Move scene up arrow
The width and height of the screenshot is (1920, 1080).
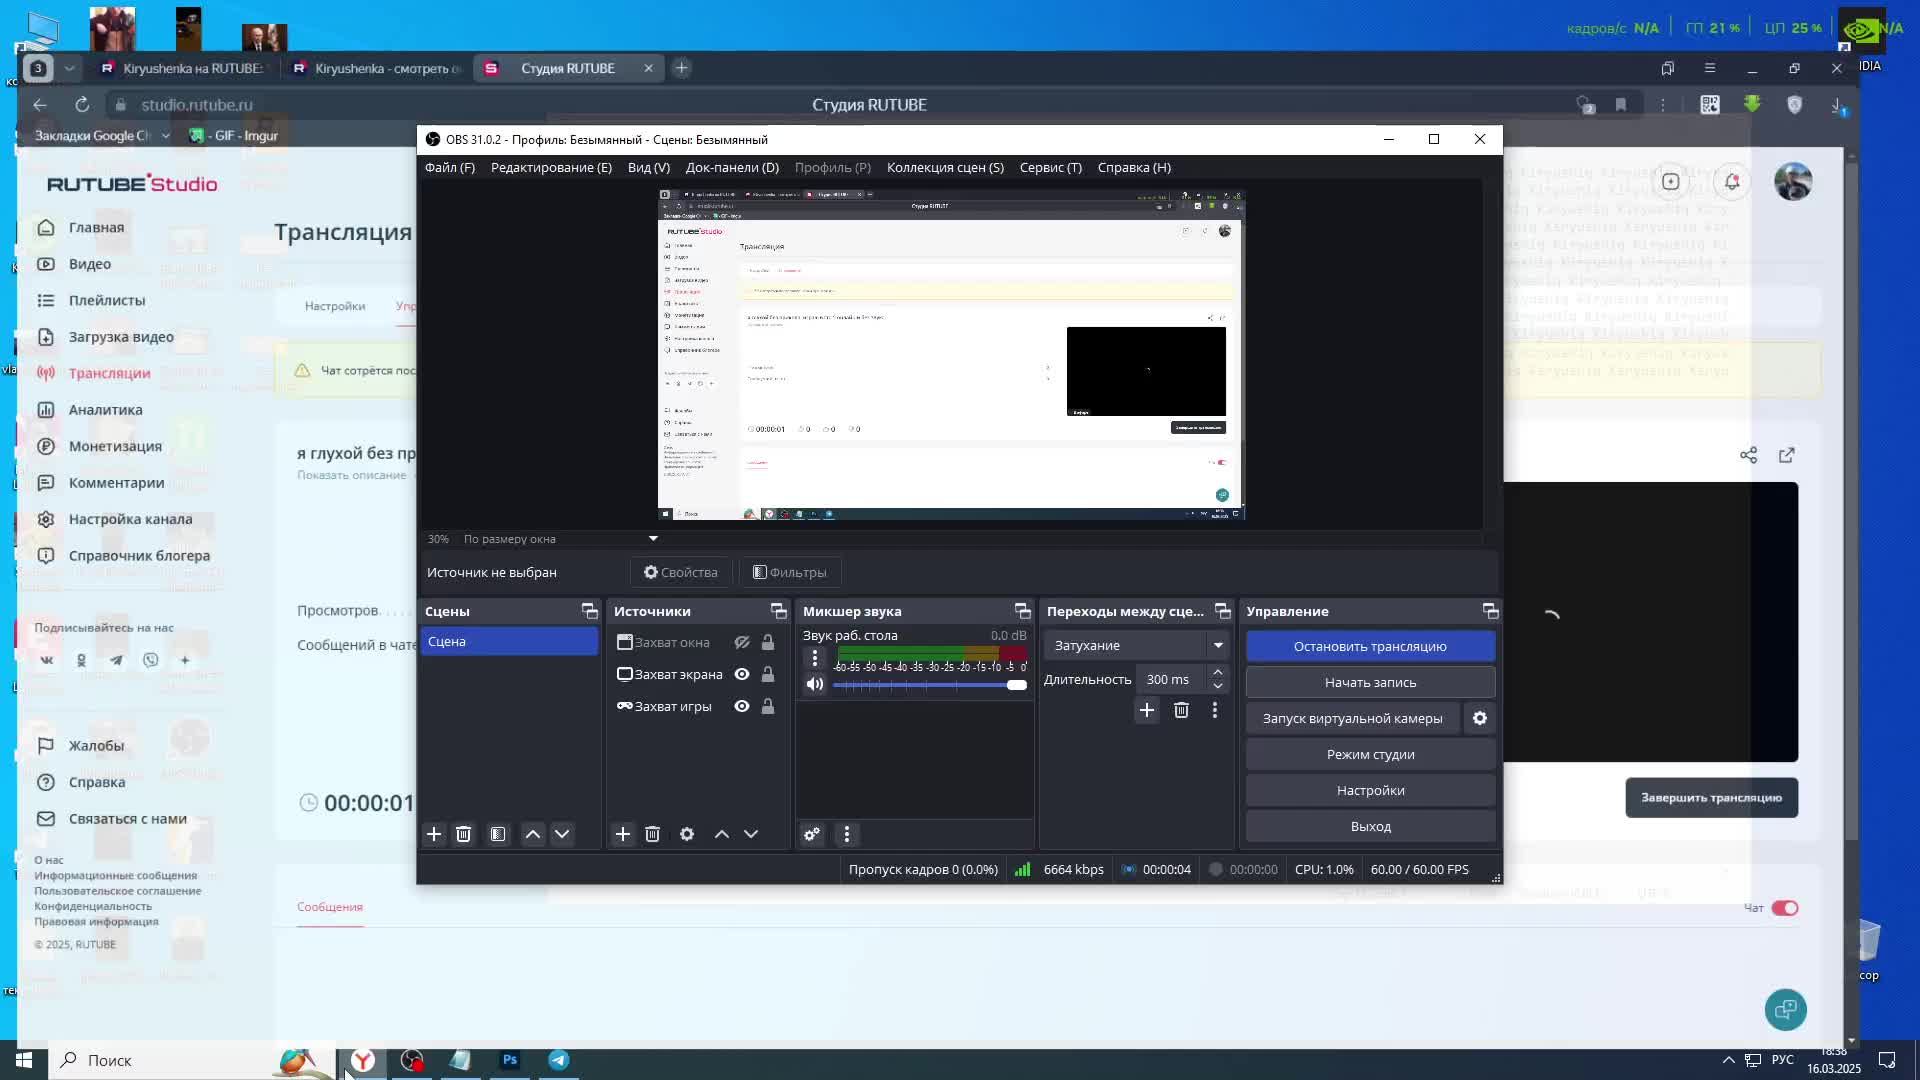[533, 834]
